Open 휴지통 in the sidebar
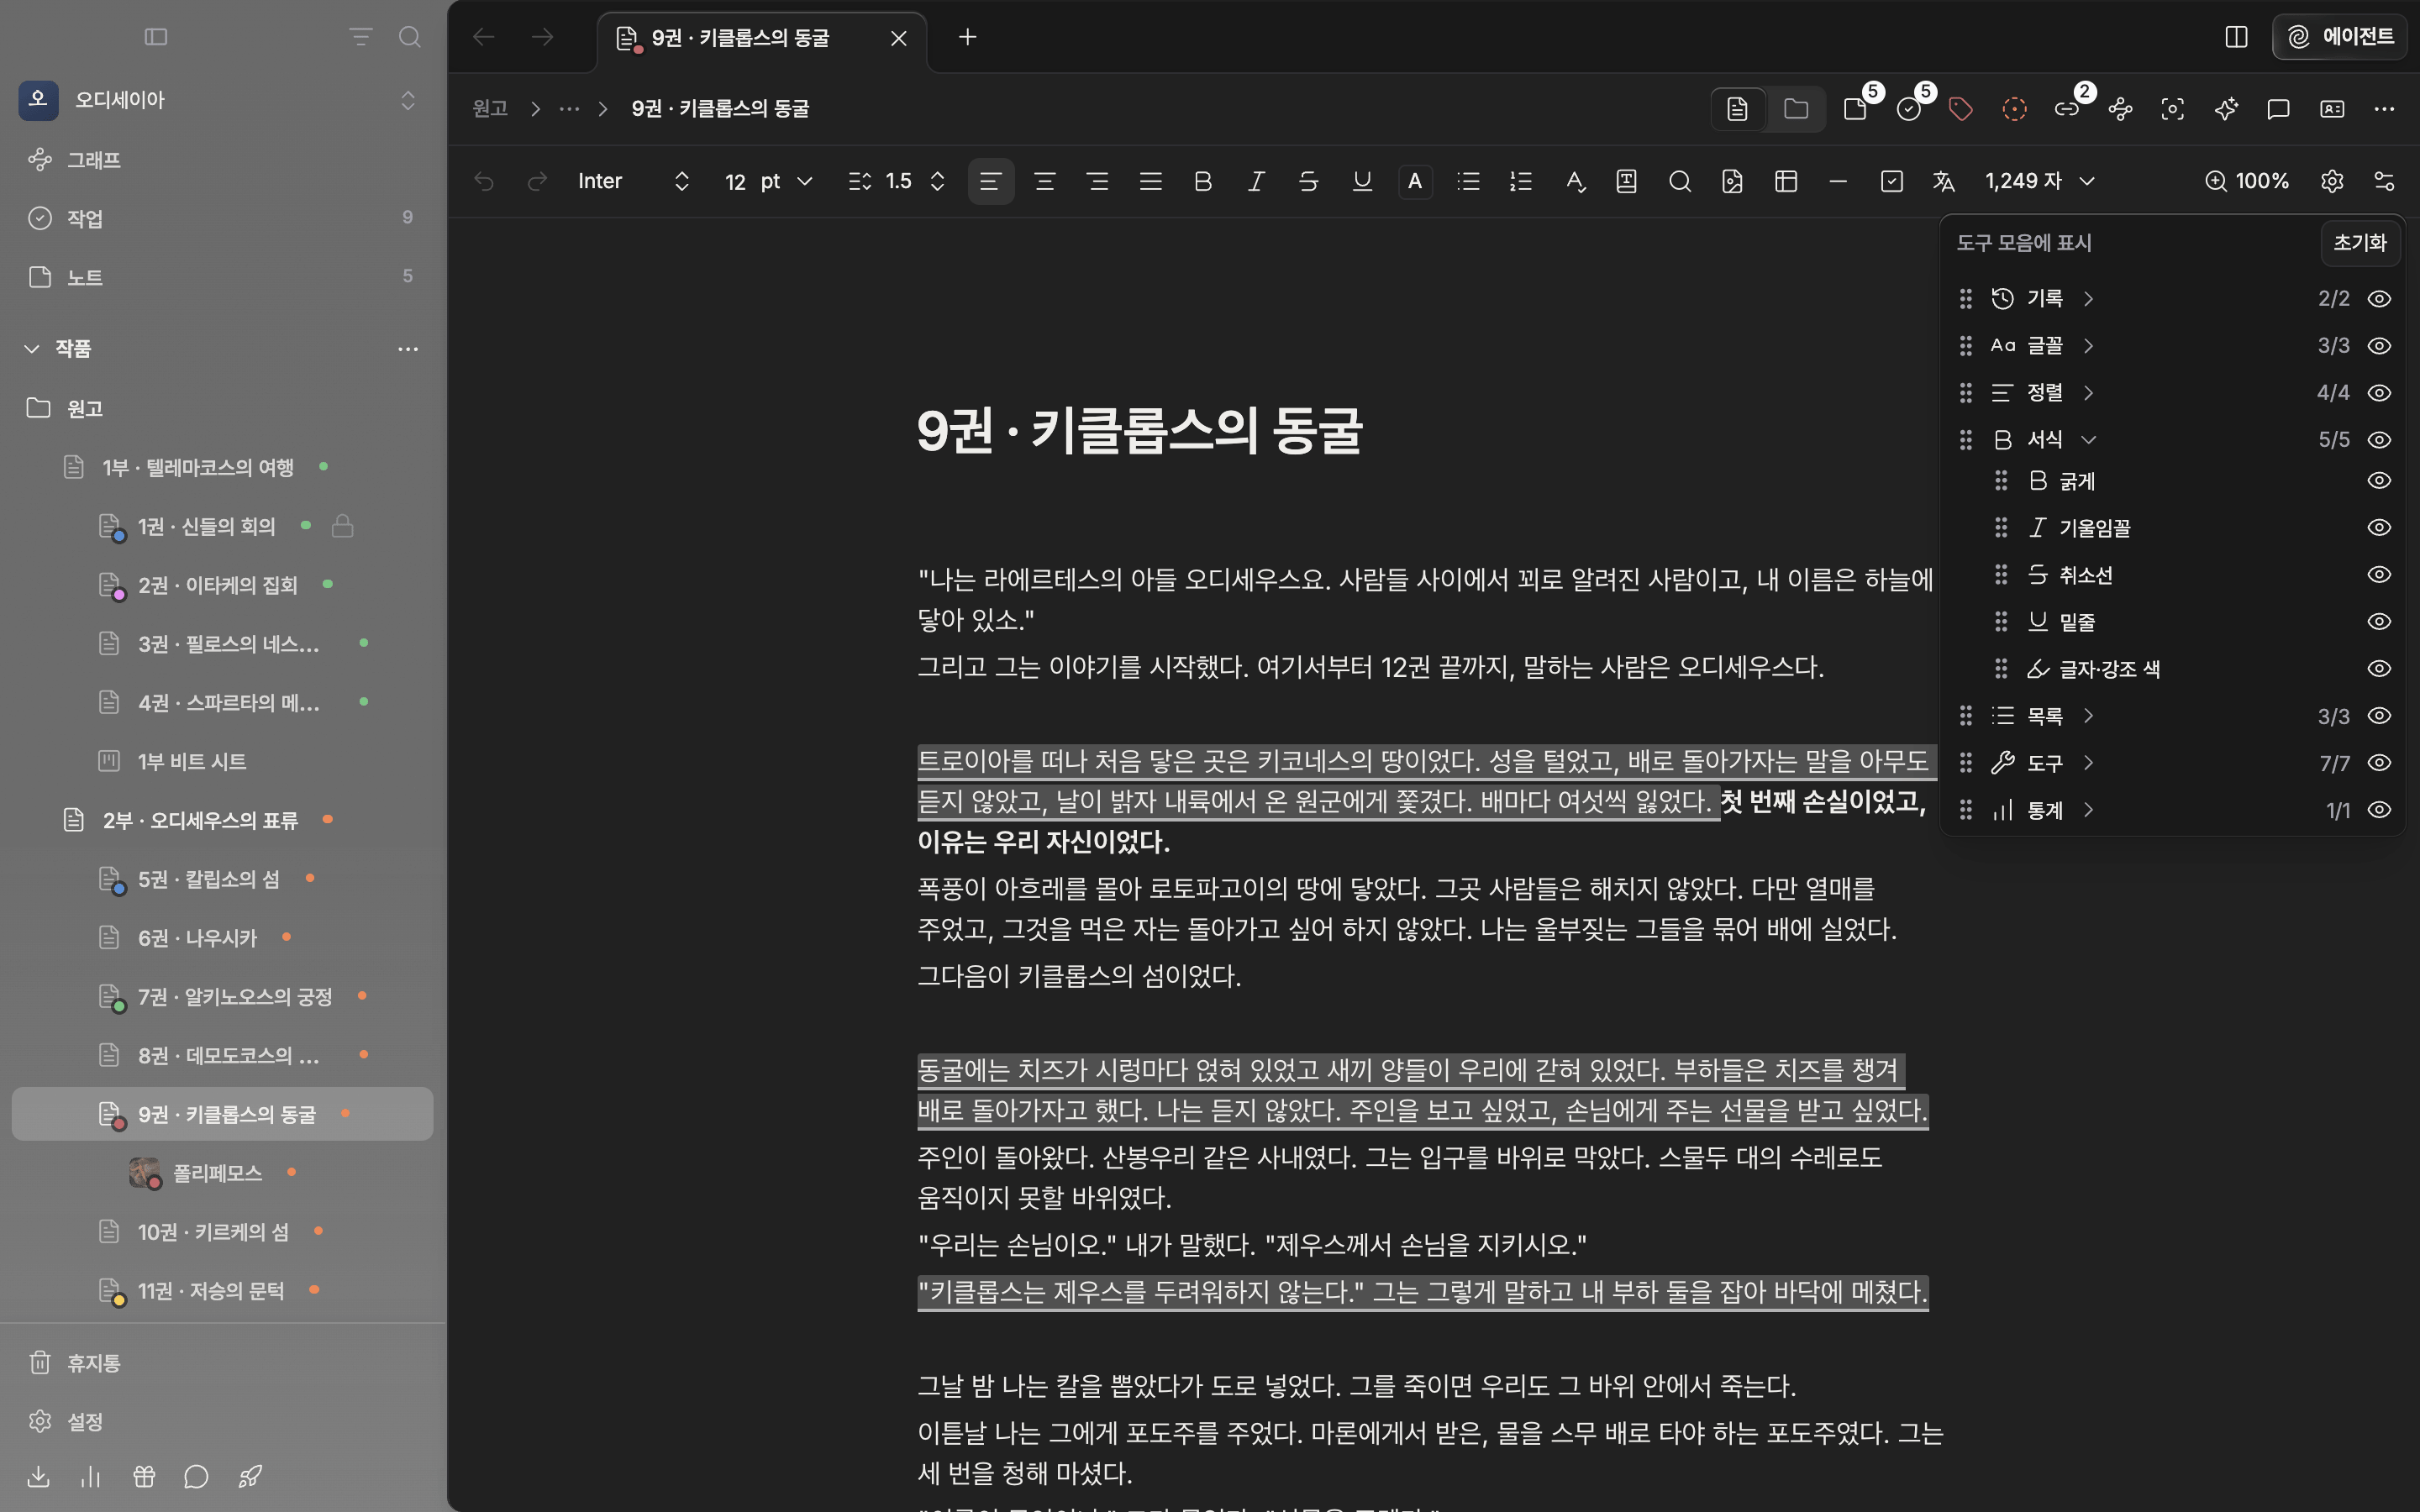 [222, 1363]
